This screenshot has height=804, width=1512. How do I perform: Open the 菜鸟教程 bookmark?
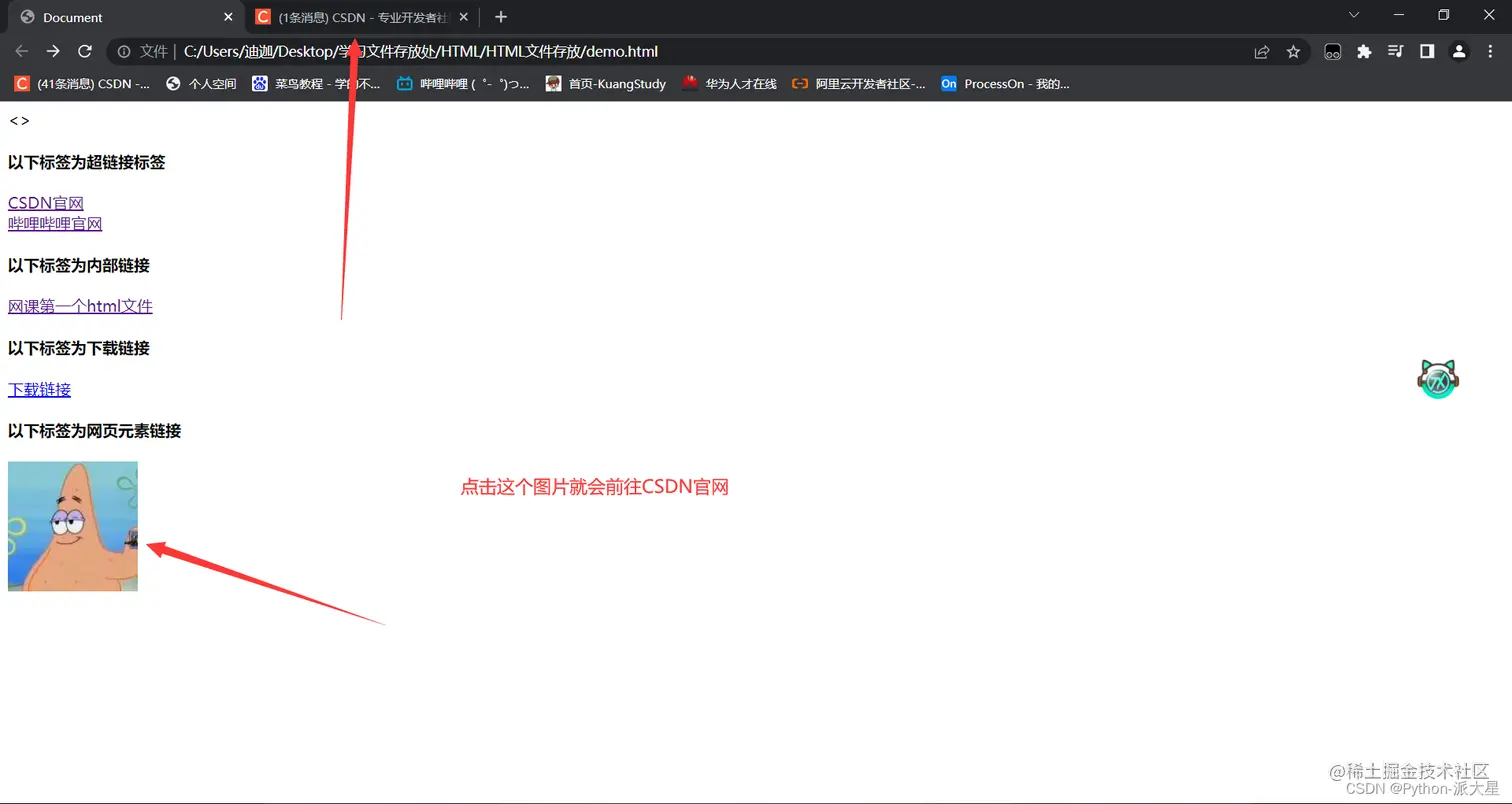coord(316,84)
